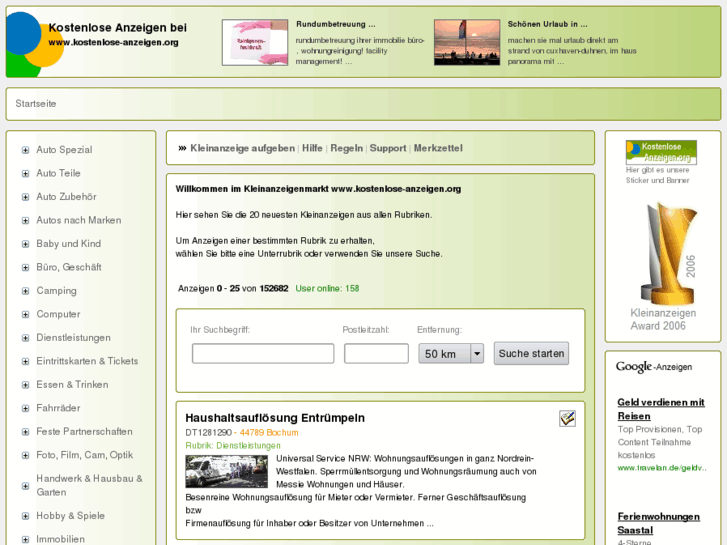
Task: Click the site logo circles icon
Action: pyautogui.click(x=33, y=44)
